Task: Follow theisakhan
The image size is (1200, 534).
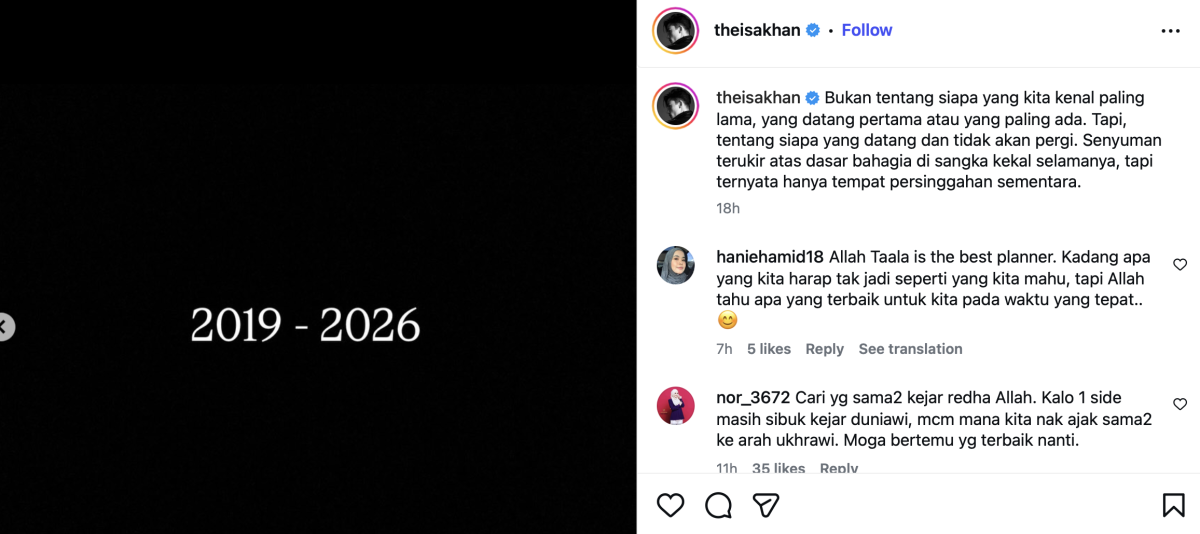Action: [x=867, y=30]
